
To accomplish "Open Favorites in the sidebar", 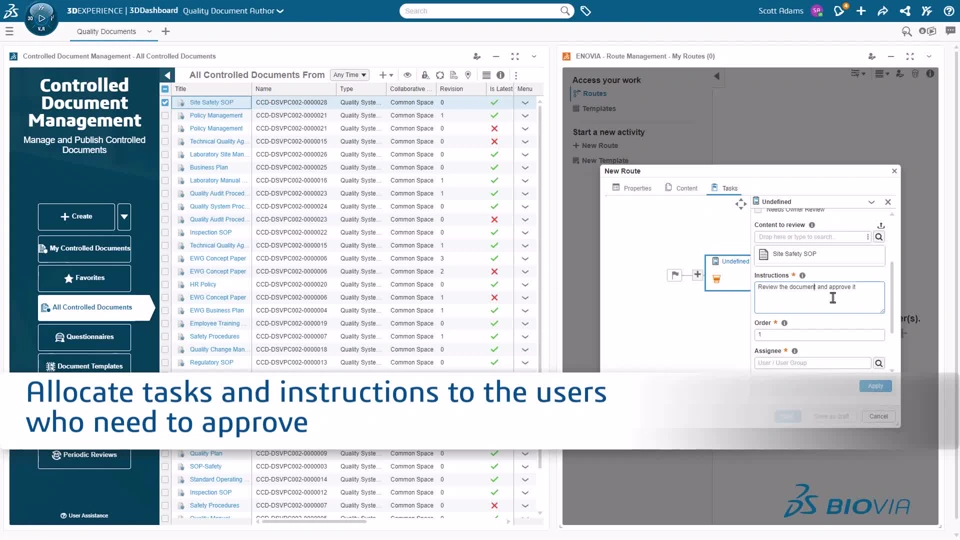I will [84, 278].
